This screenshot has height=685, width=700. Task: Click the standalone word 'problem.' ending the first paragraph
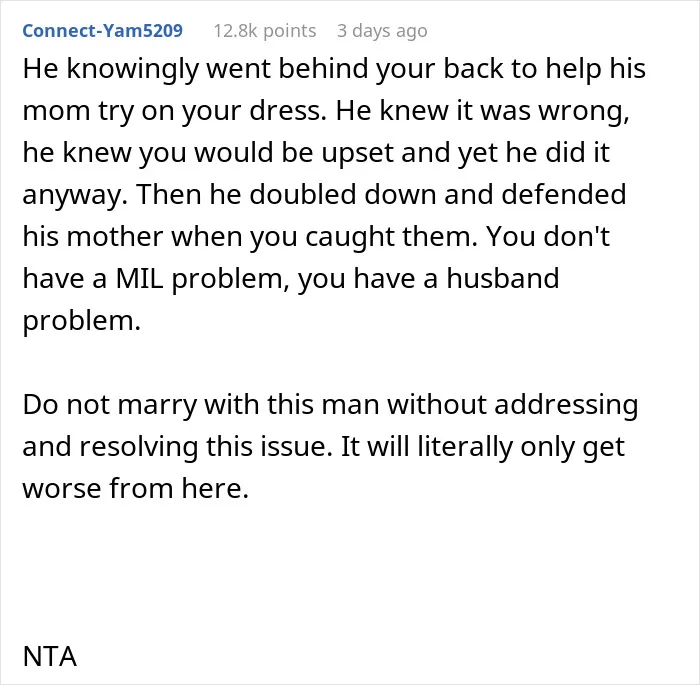pyautogui.click(x=82, y=322)
